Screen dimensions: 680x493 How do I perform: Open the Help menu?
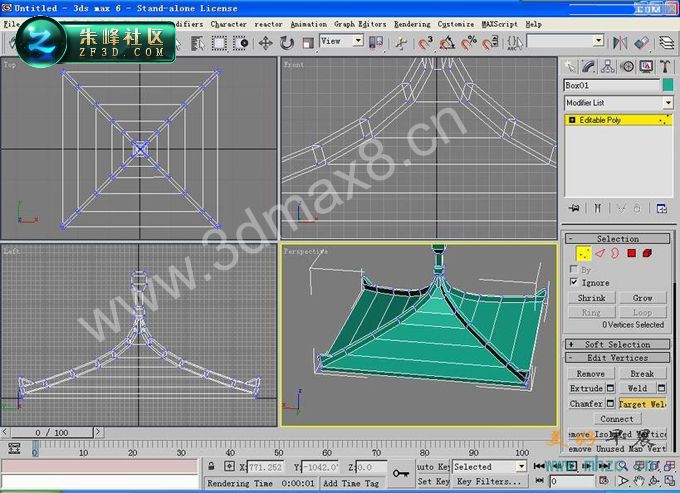[533, 24]
